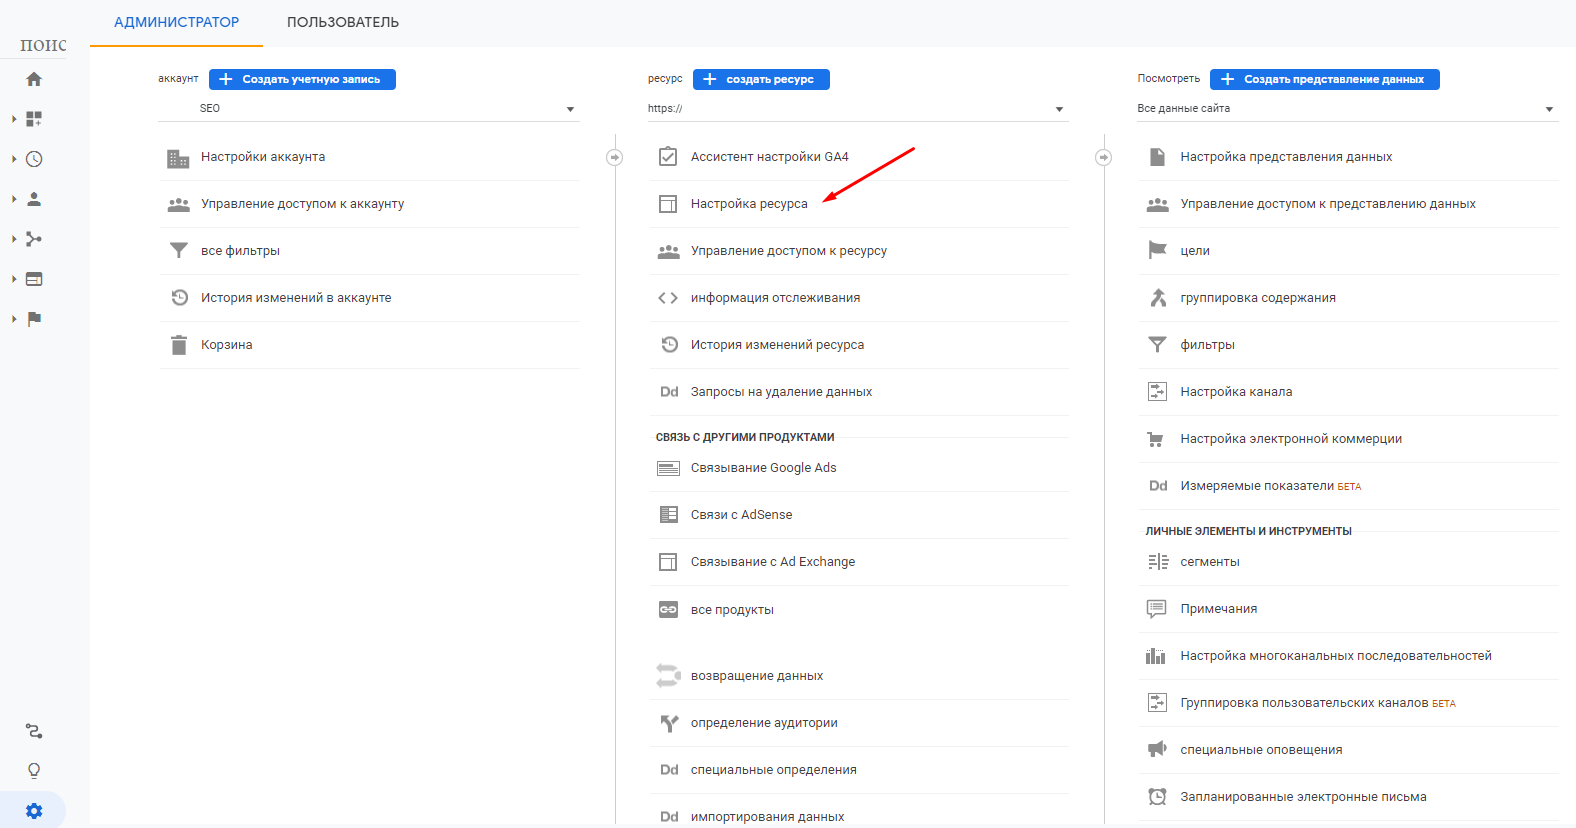Viewport: 1576px width, 828px height.
Task: Select the АДМИНИСТРАТОР tab
Action: click(176, 22)
